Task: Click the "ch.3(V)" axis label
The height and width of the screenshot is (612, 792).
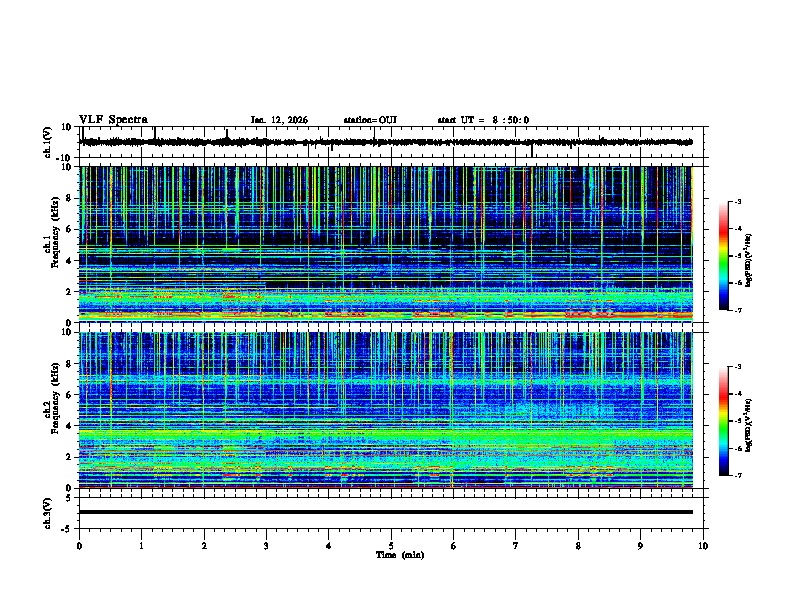Action: pos(48,514)
